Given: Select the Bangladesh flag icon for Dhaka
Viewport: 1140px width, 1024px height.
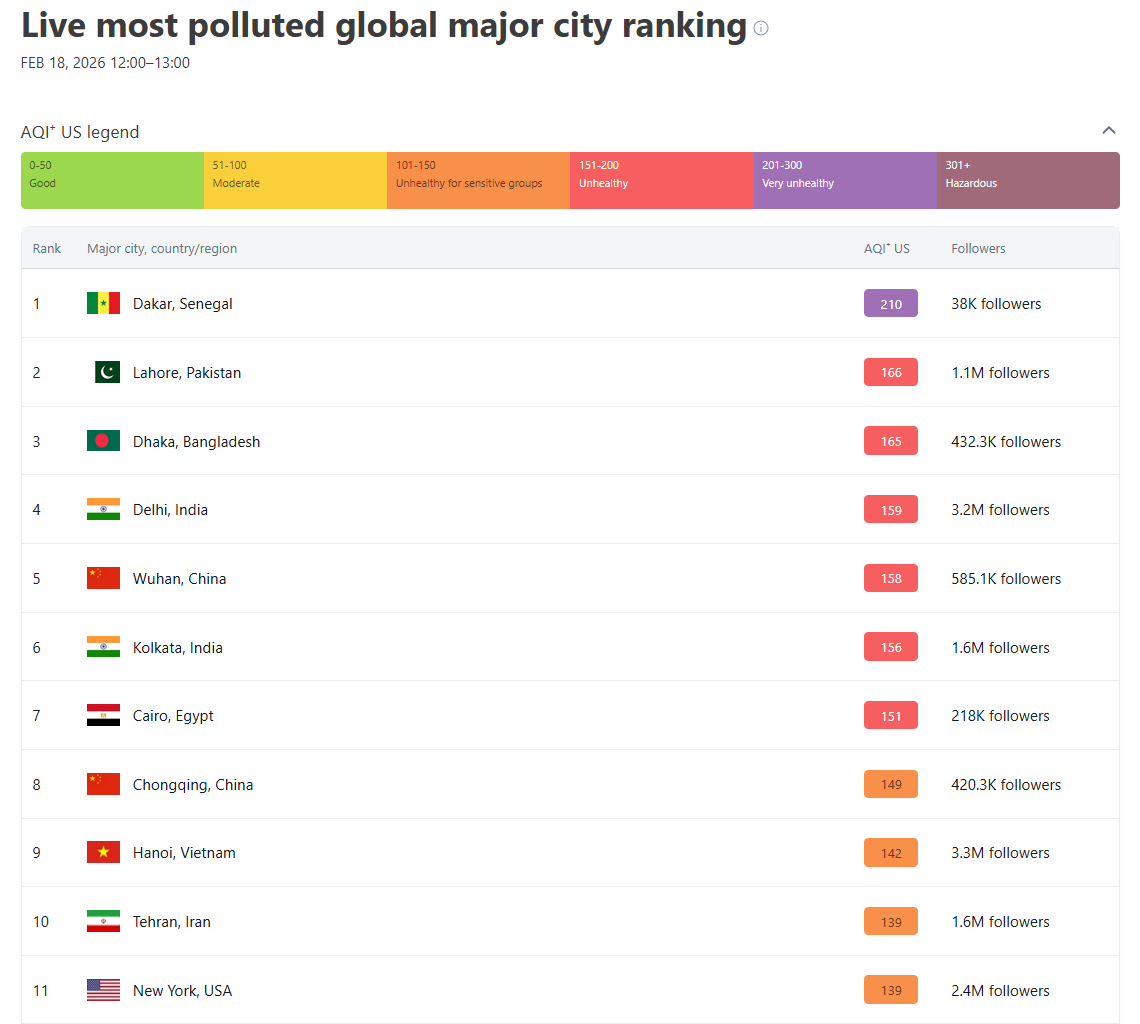Looking at the screenshot, I should [103, 440].
